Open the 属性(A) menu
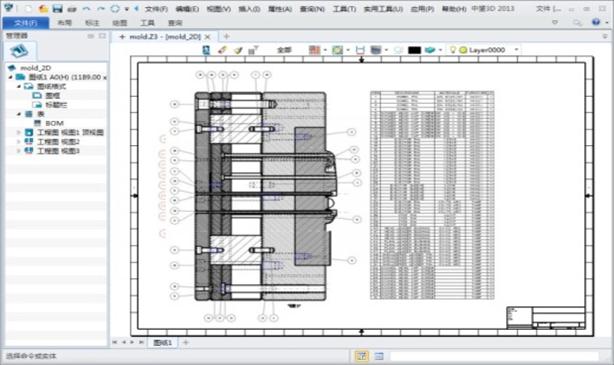This screenshot has height=365, width=614. click(x=280, y=9)
